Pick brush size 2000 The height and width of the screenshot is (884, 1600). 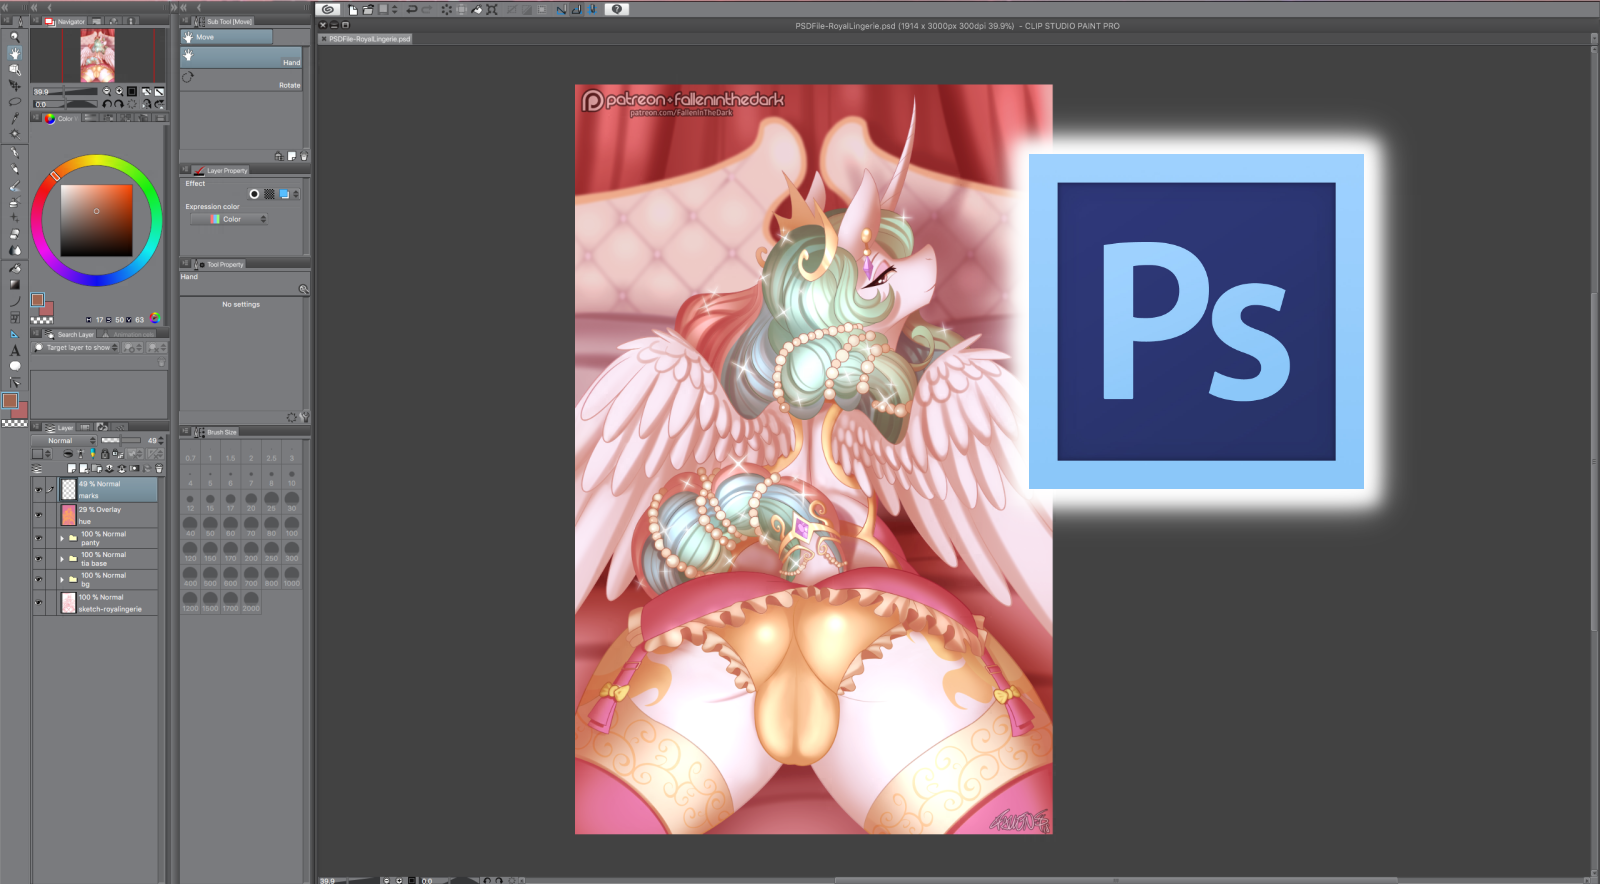251,602
